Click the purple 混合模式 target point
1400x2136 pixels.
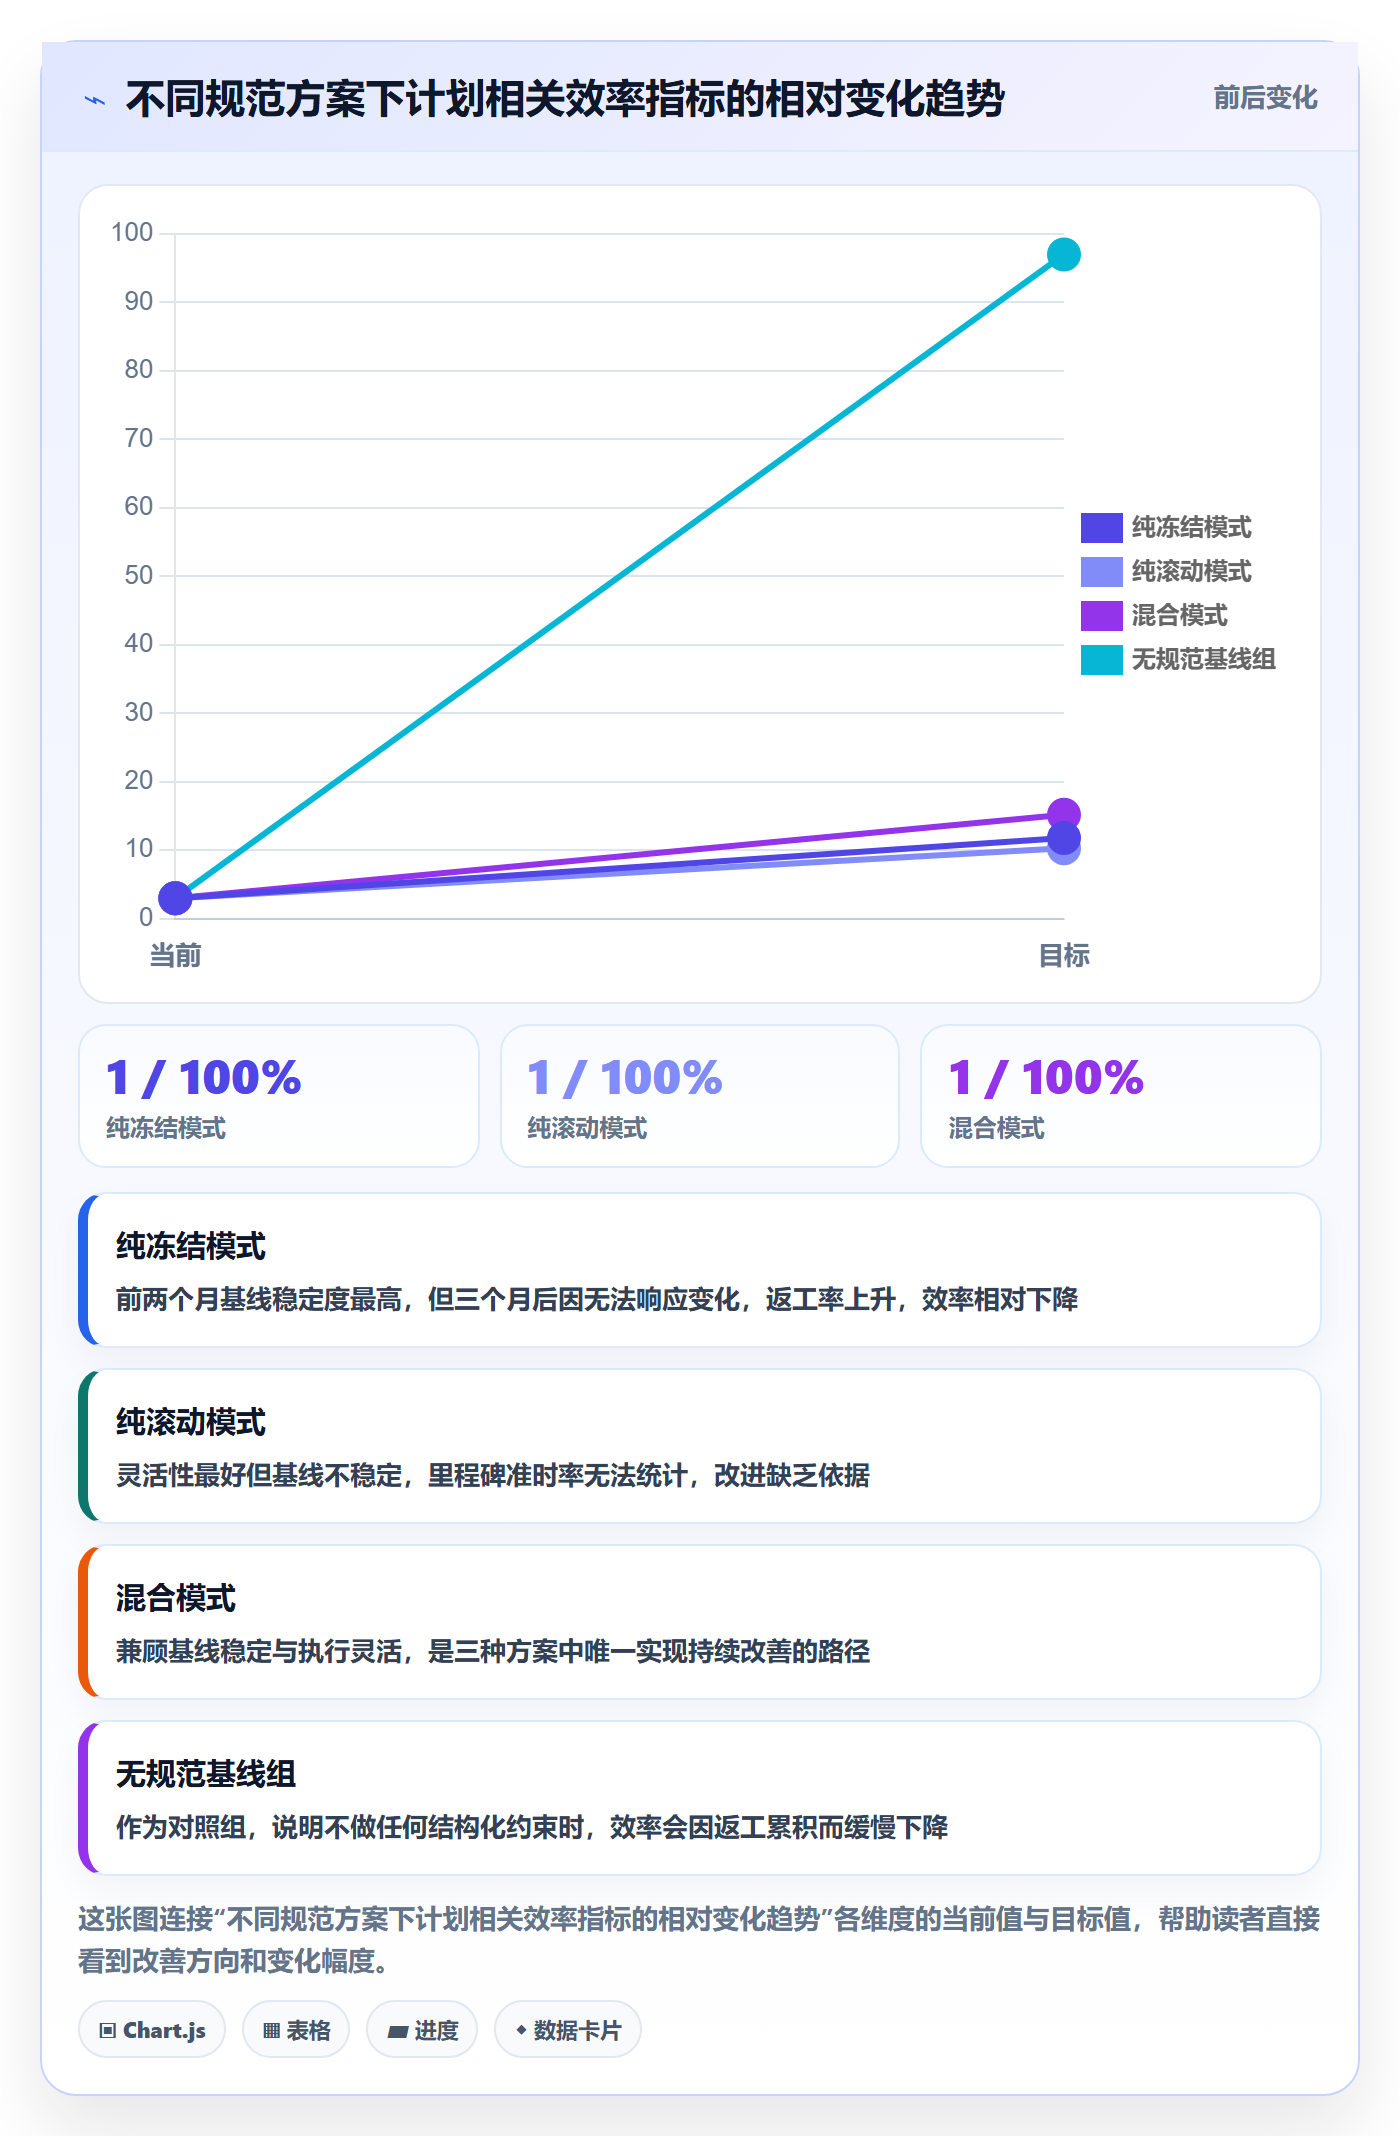click(1064, 814)
